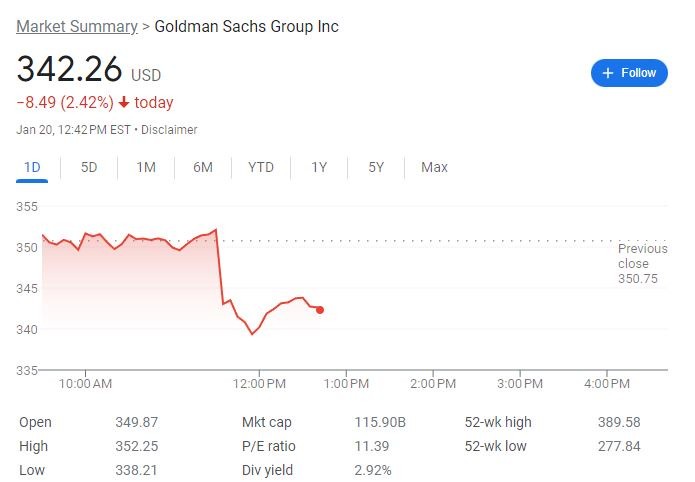Switch to the 1Y range tab
This screenshot has height=482, width=695.
[319, 167]
